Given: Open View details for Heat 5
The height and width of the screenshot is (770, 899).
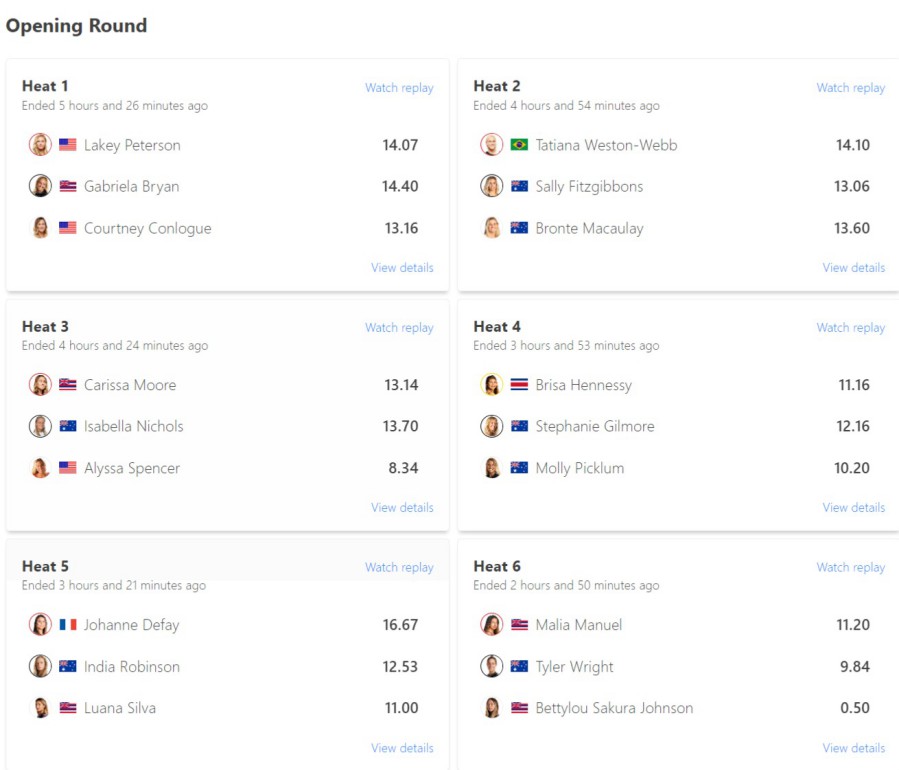Looking at the screenshot, I should (402, 748).
